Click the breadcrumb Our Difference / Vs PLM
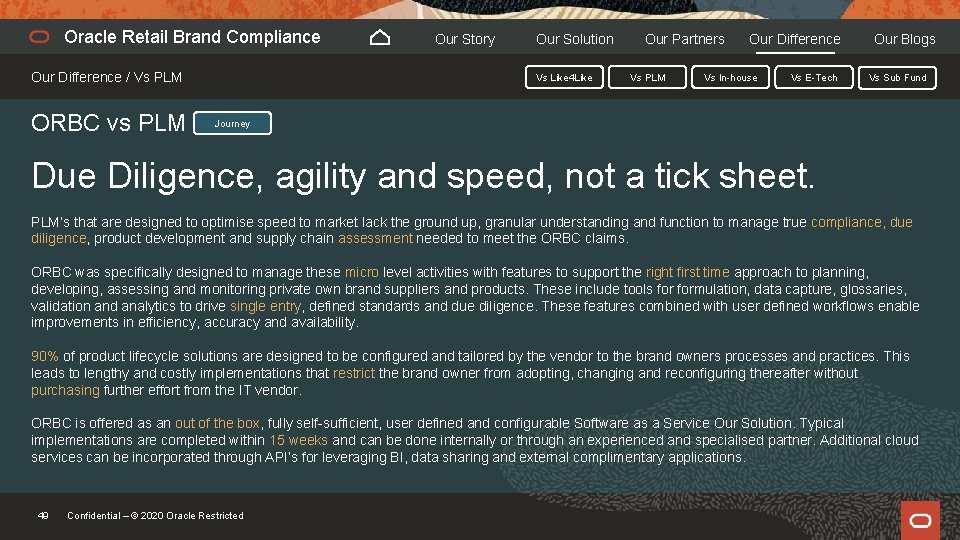 pos(107,77)
